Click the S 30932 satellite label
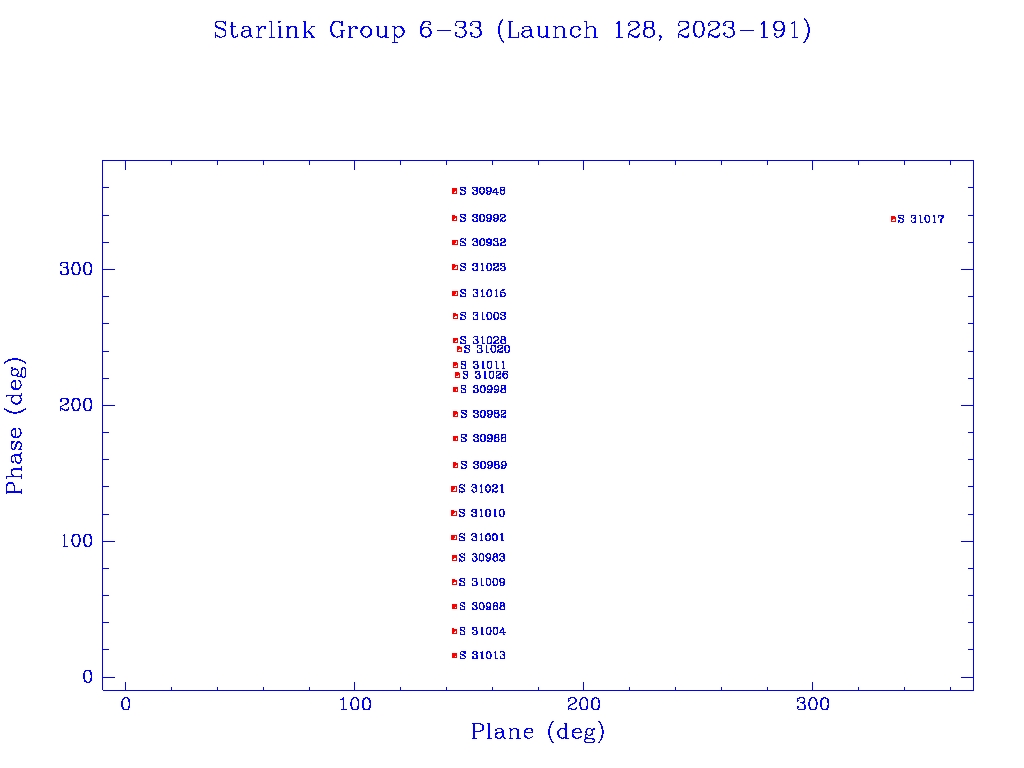This screenshot has width=1024, height=768. pyautogui.click(x=483, y=242)
